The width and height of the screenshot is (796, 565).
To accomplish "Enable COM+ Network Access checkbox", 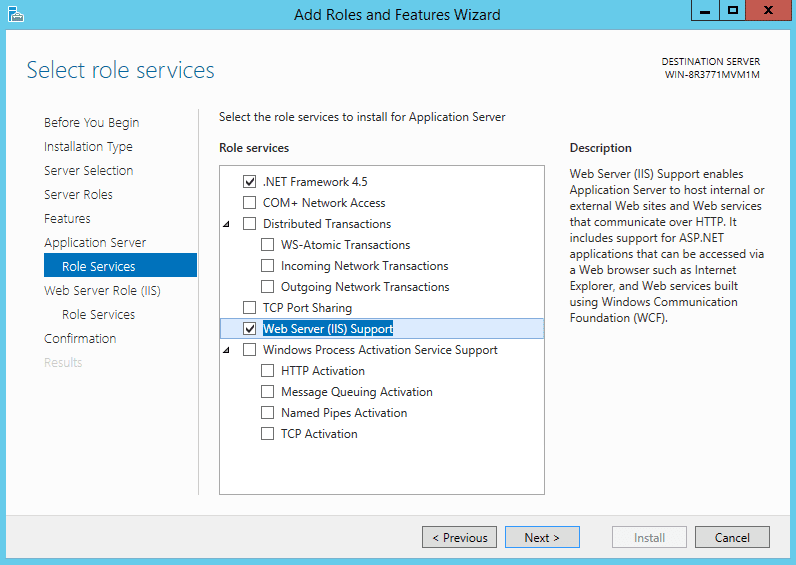I will [x=249, y=203].
